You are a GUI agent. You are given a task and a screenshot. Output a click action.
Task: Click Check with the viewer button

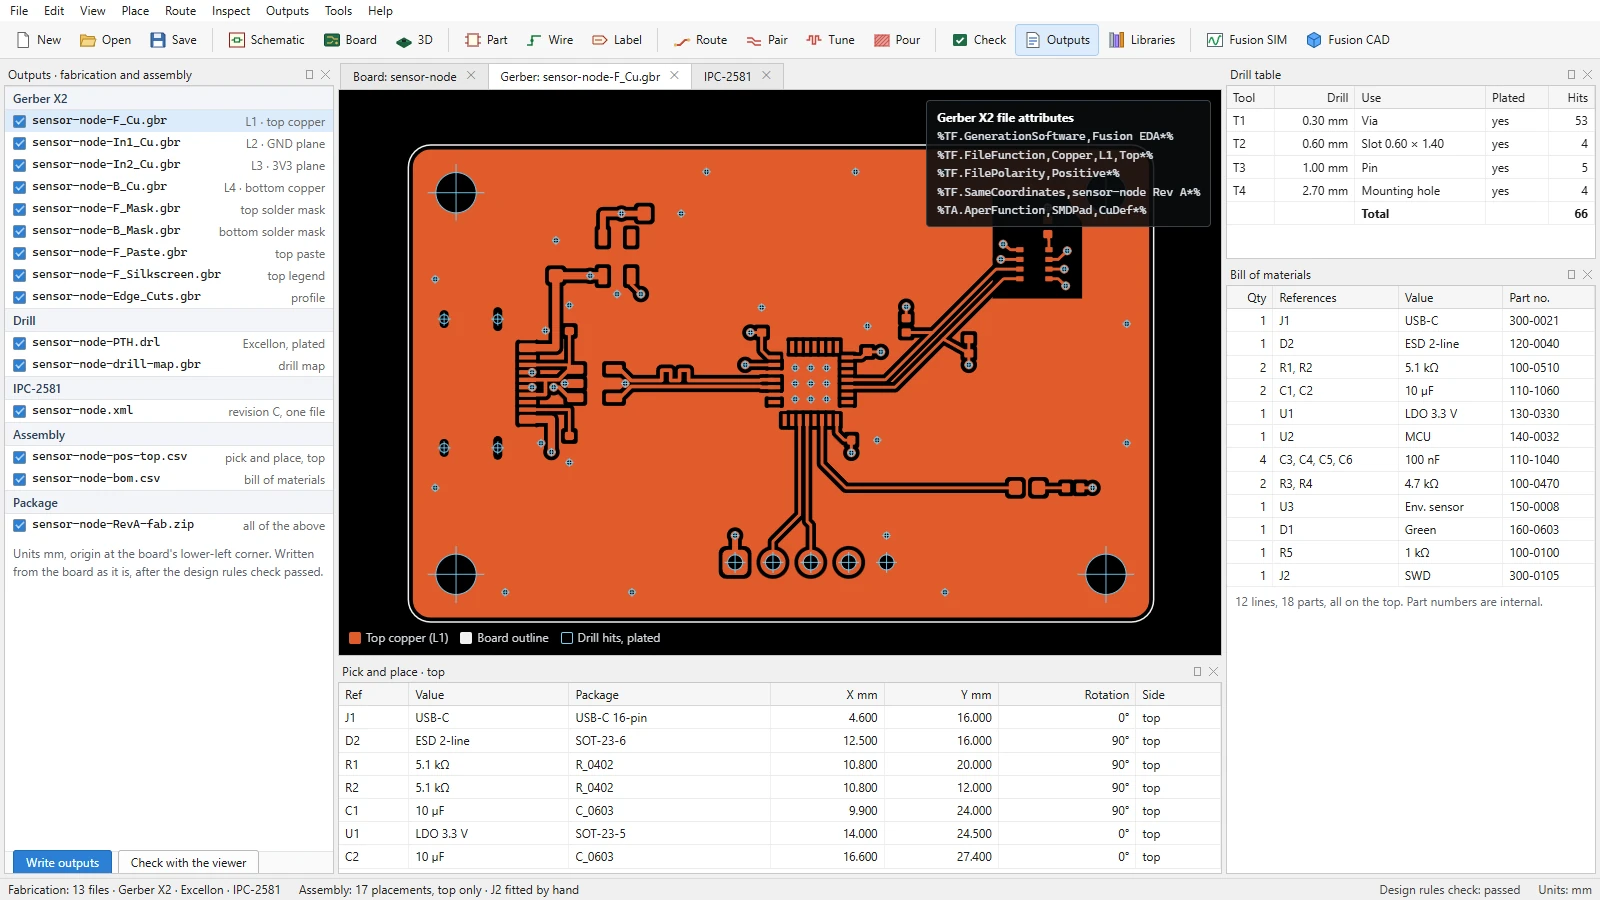188,863
